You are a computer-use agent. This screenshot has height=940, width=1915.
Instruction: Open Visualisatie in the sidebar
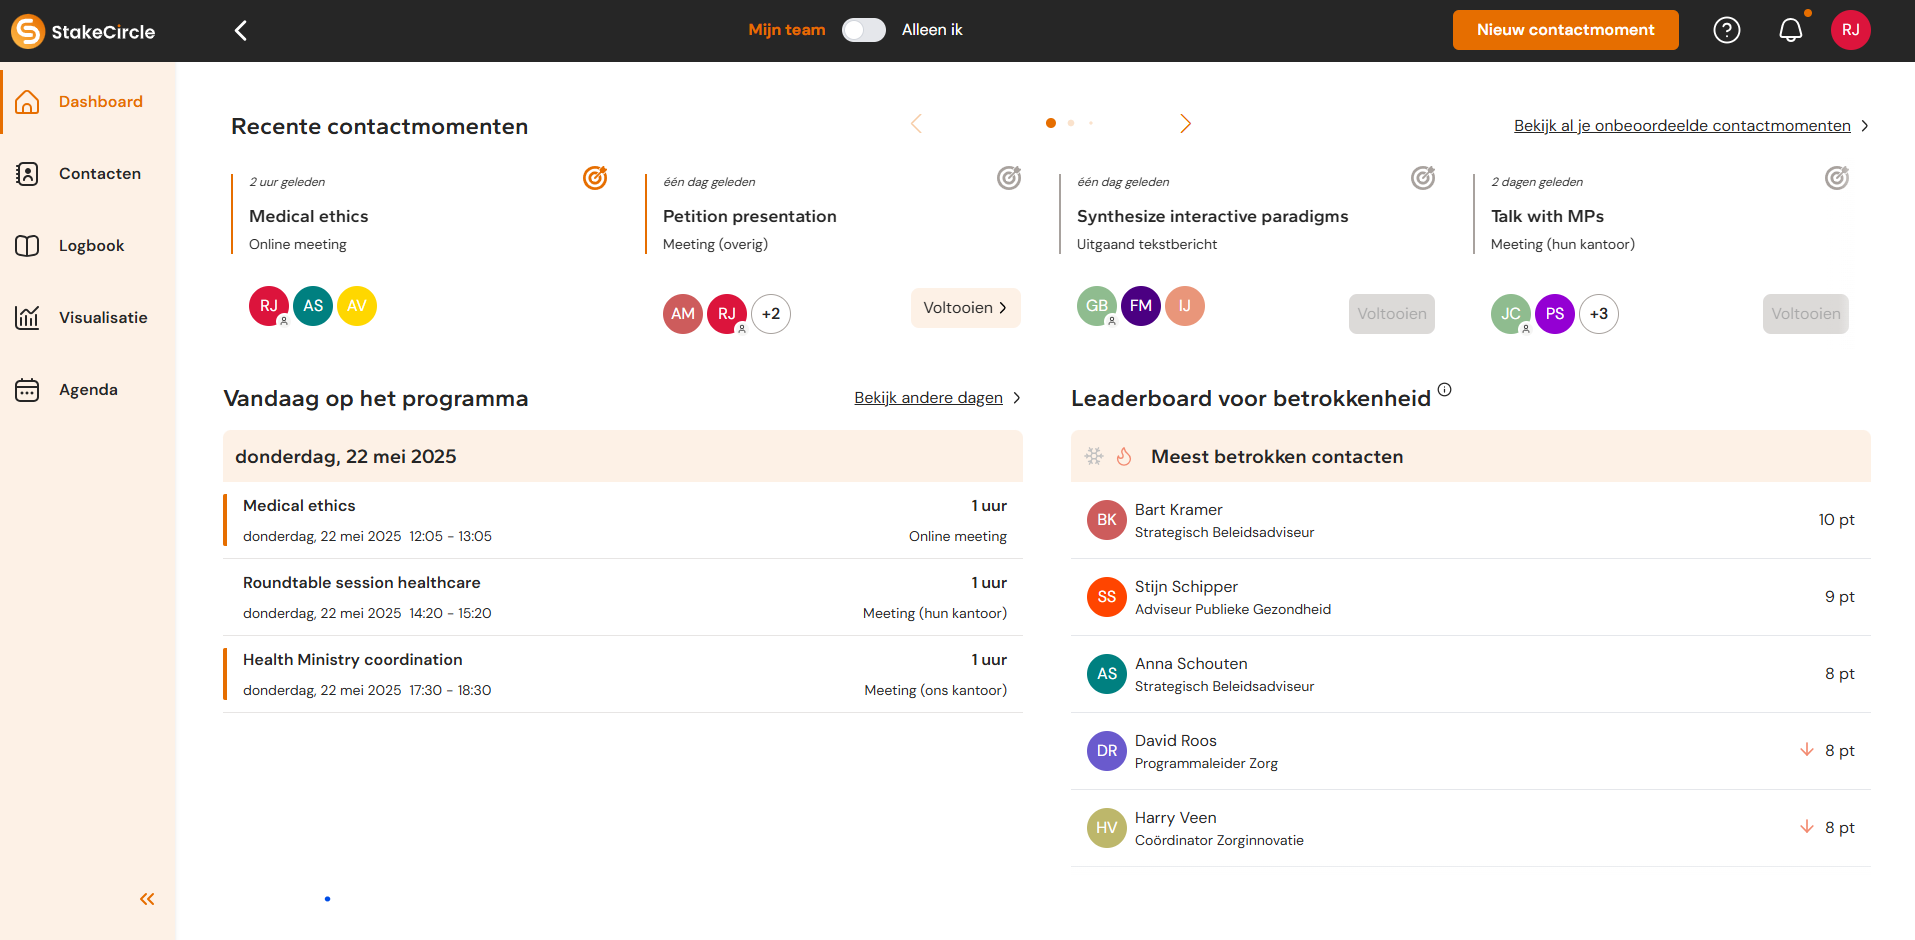click(88, 318)
